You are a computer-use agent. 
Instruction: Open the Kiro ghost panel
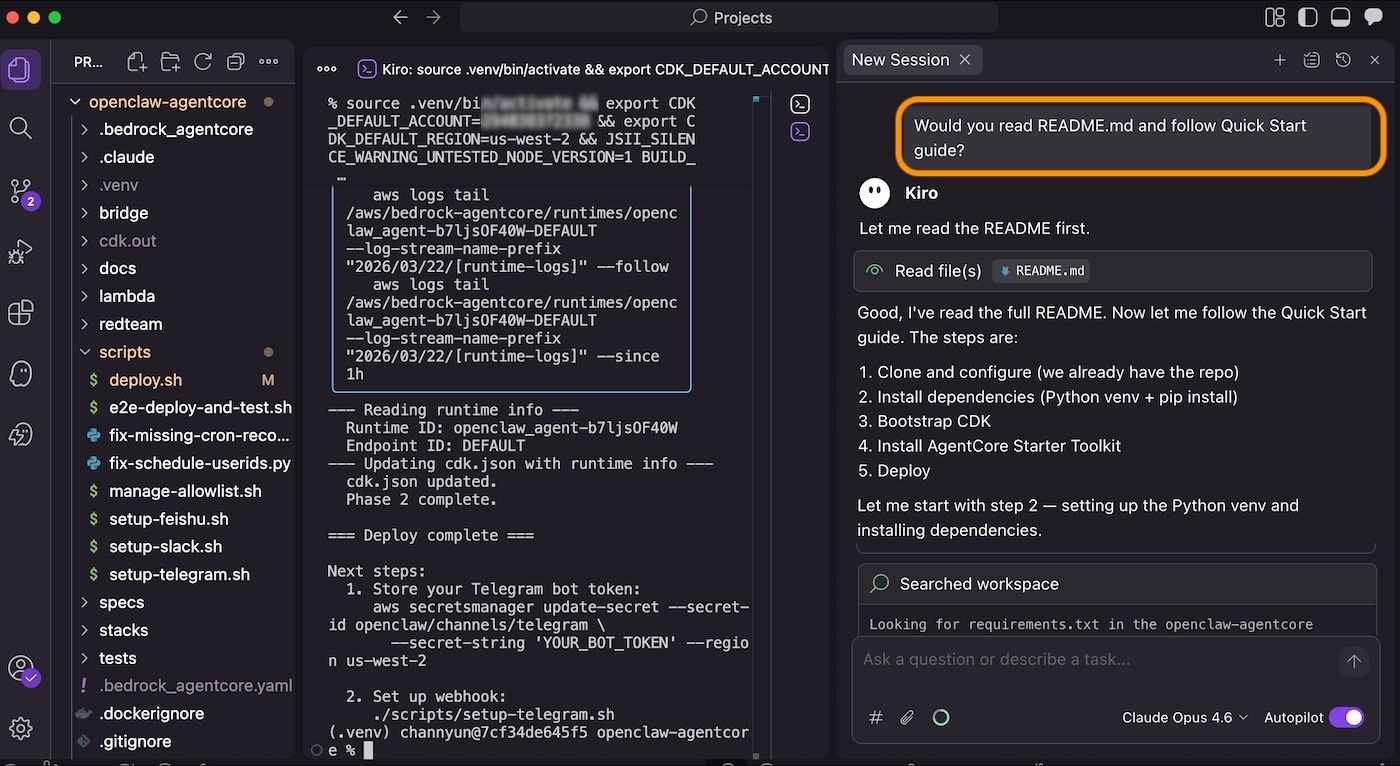click(20, 374)
